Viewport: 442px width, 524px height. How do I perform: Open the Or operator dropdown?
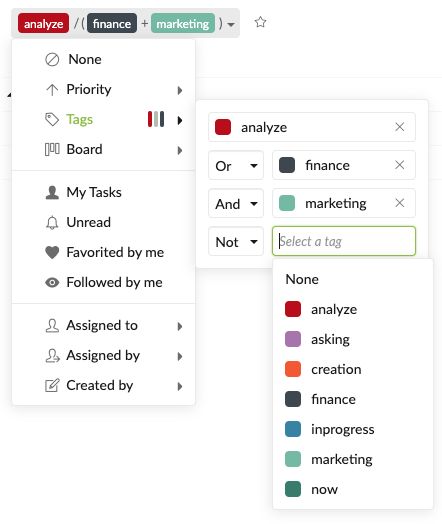click(x=236, y=165)
